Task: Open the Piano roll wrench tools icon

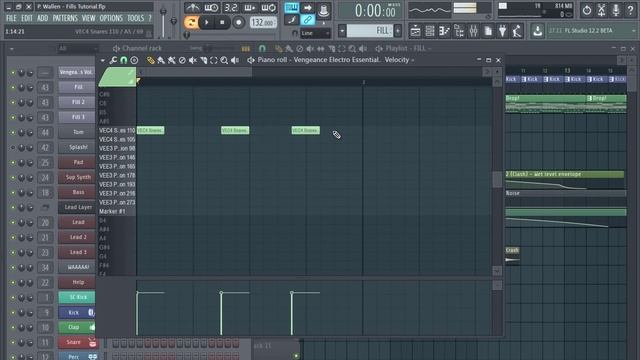Action: 113,60
